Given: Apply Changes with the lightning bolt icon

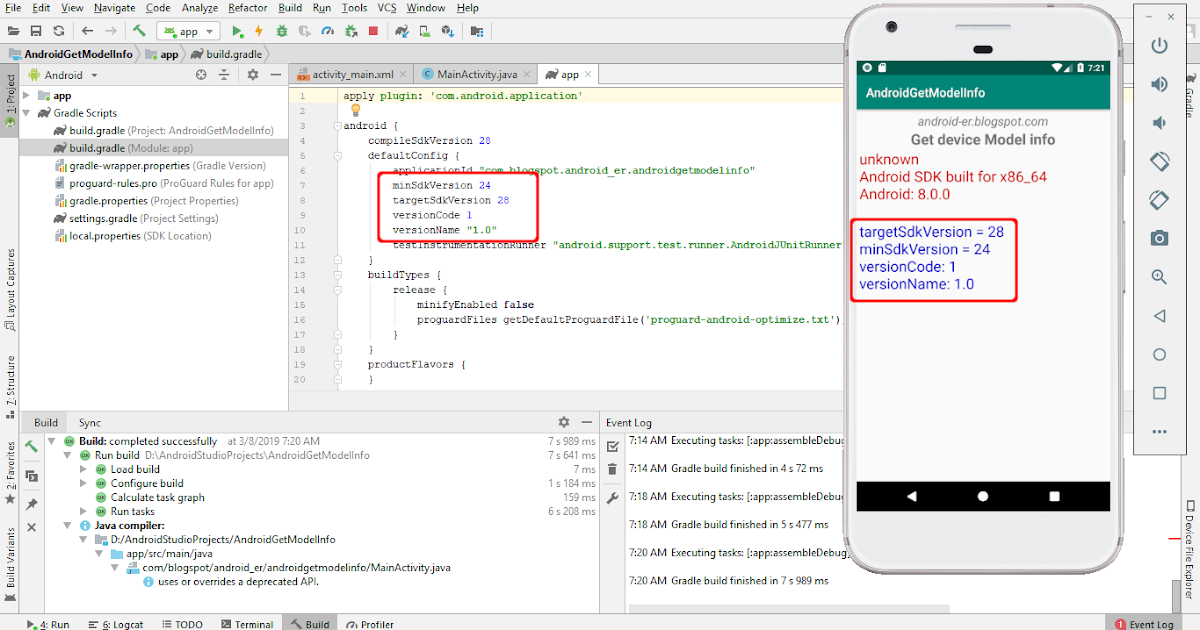Looking at the screenshot, I should (x=259, y=30).
